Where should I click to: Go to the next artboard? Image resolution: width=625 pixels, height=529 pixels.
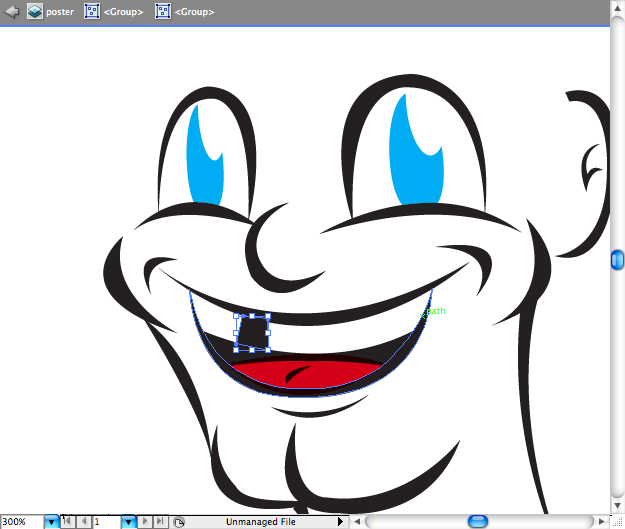(145, 521)
